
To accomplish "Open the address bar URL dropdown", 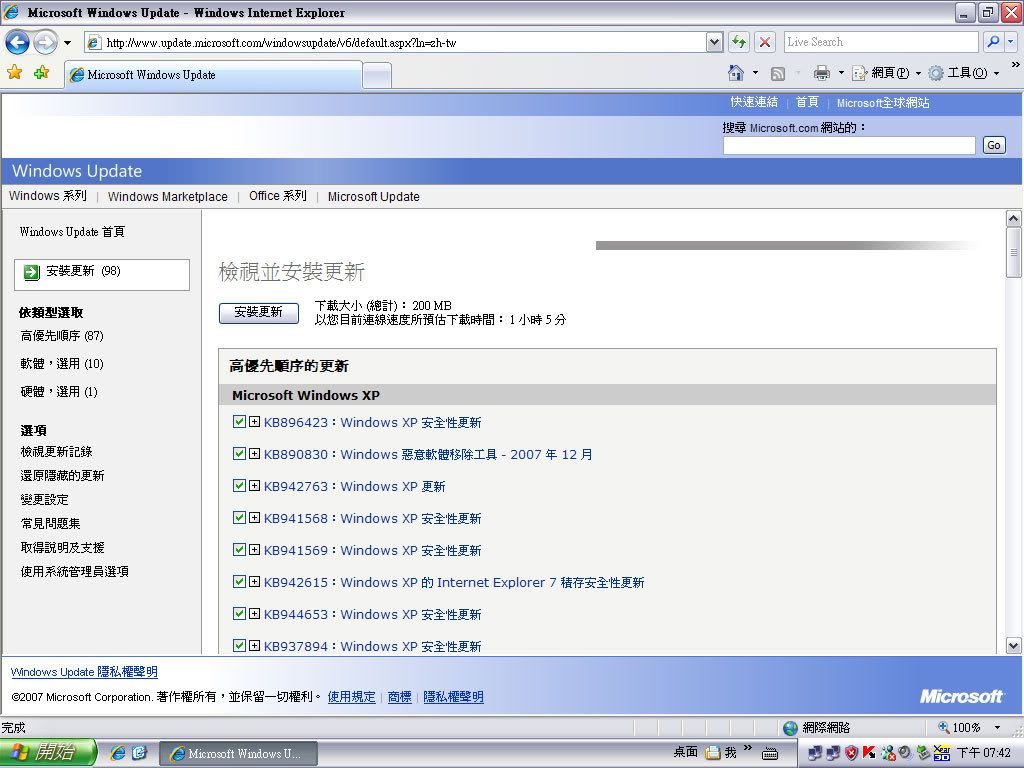I will [x=714, y=42].
